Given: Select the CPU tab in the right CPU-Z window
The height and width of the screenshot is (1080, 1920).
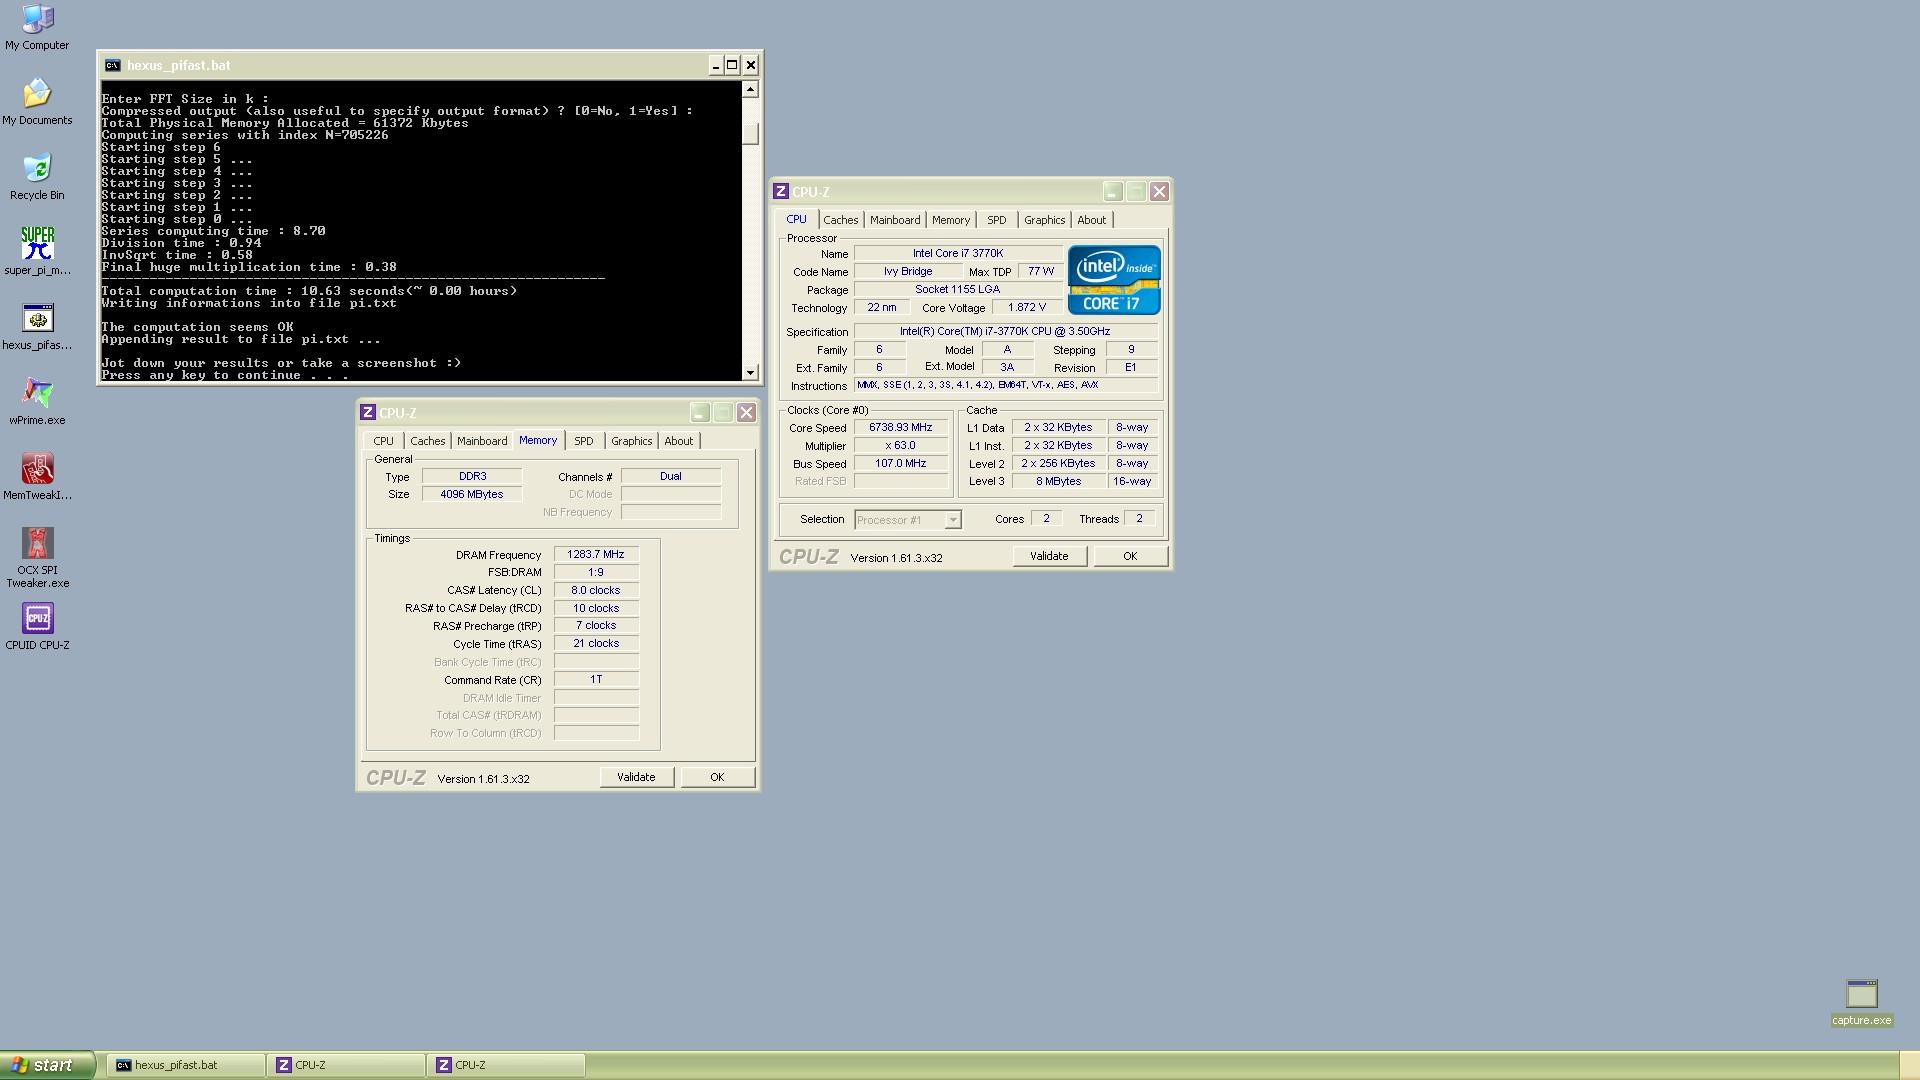Looking at the screenshot, I should click(x=796, y=219).
